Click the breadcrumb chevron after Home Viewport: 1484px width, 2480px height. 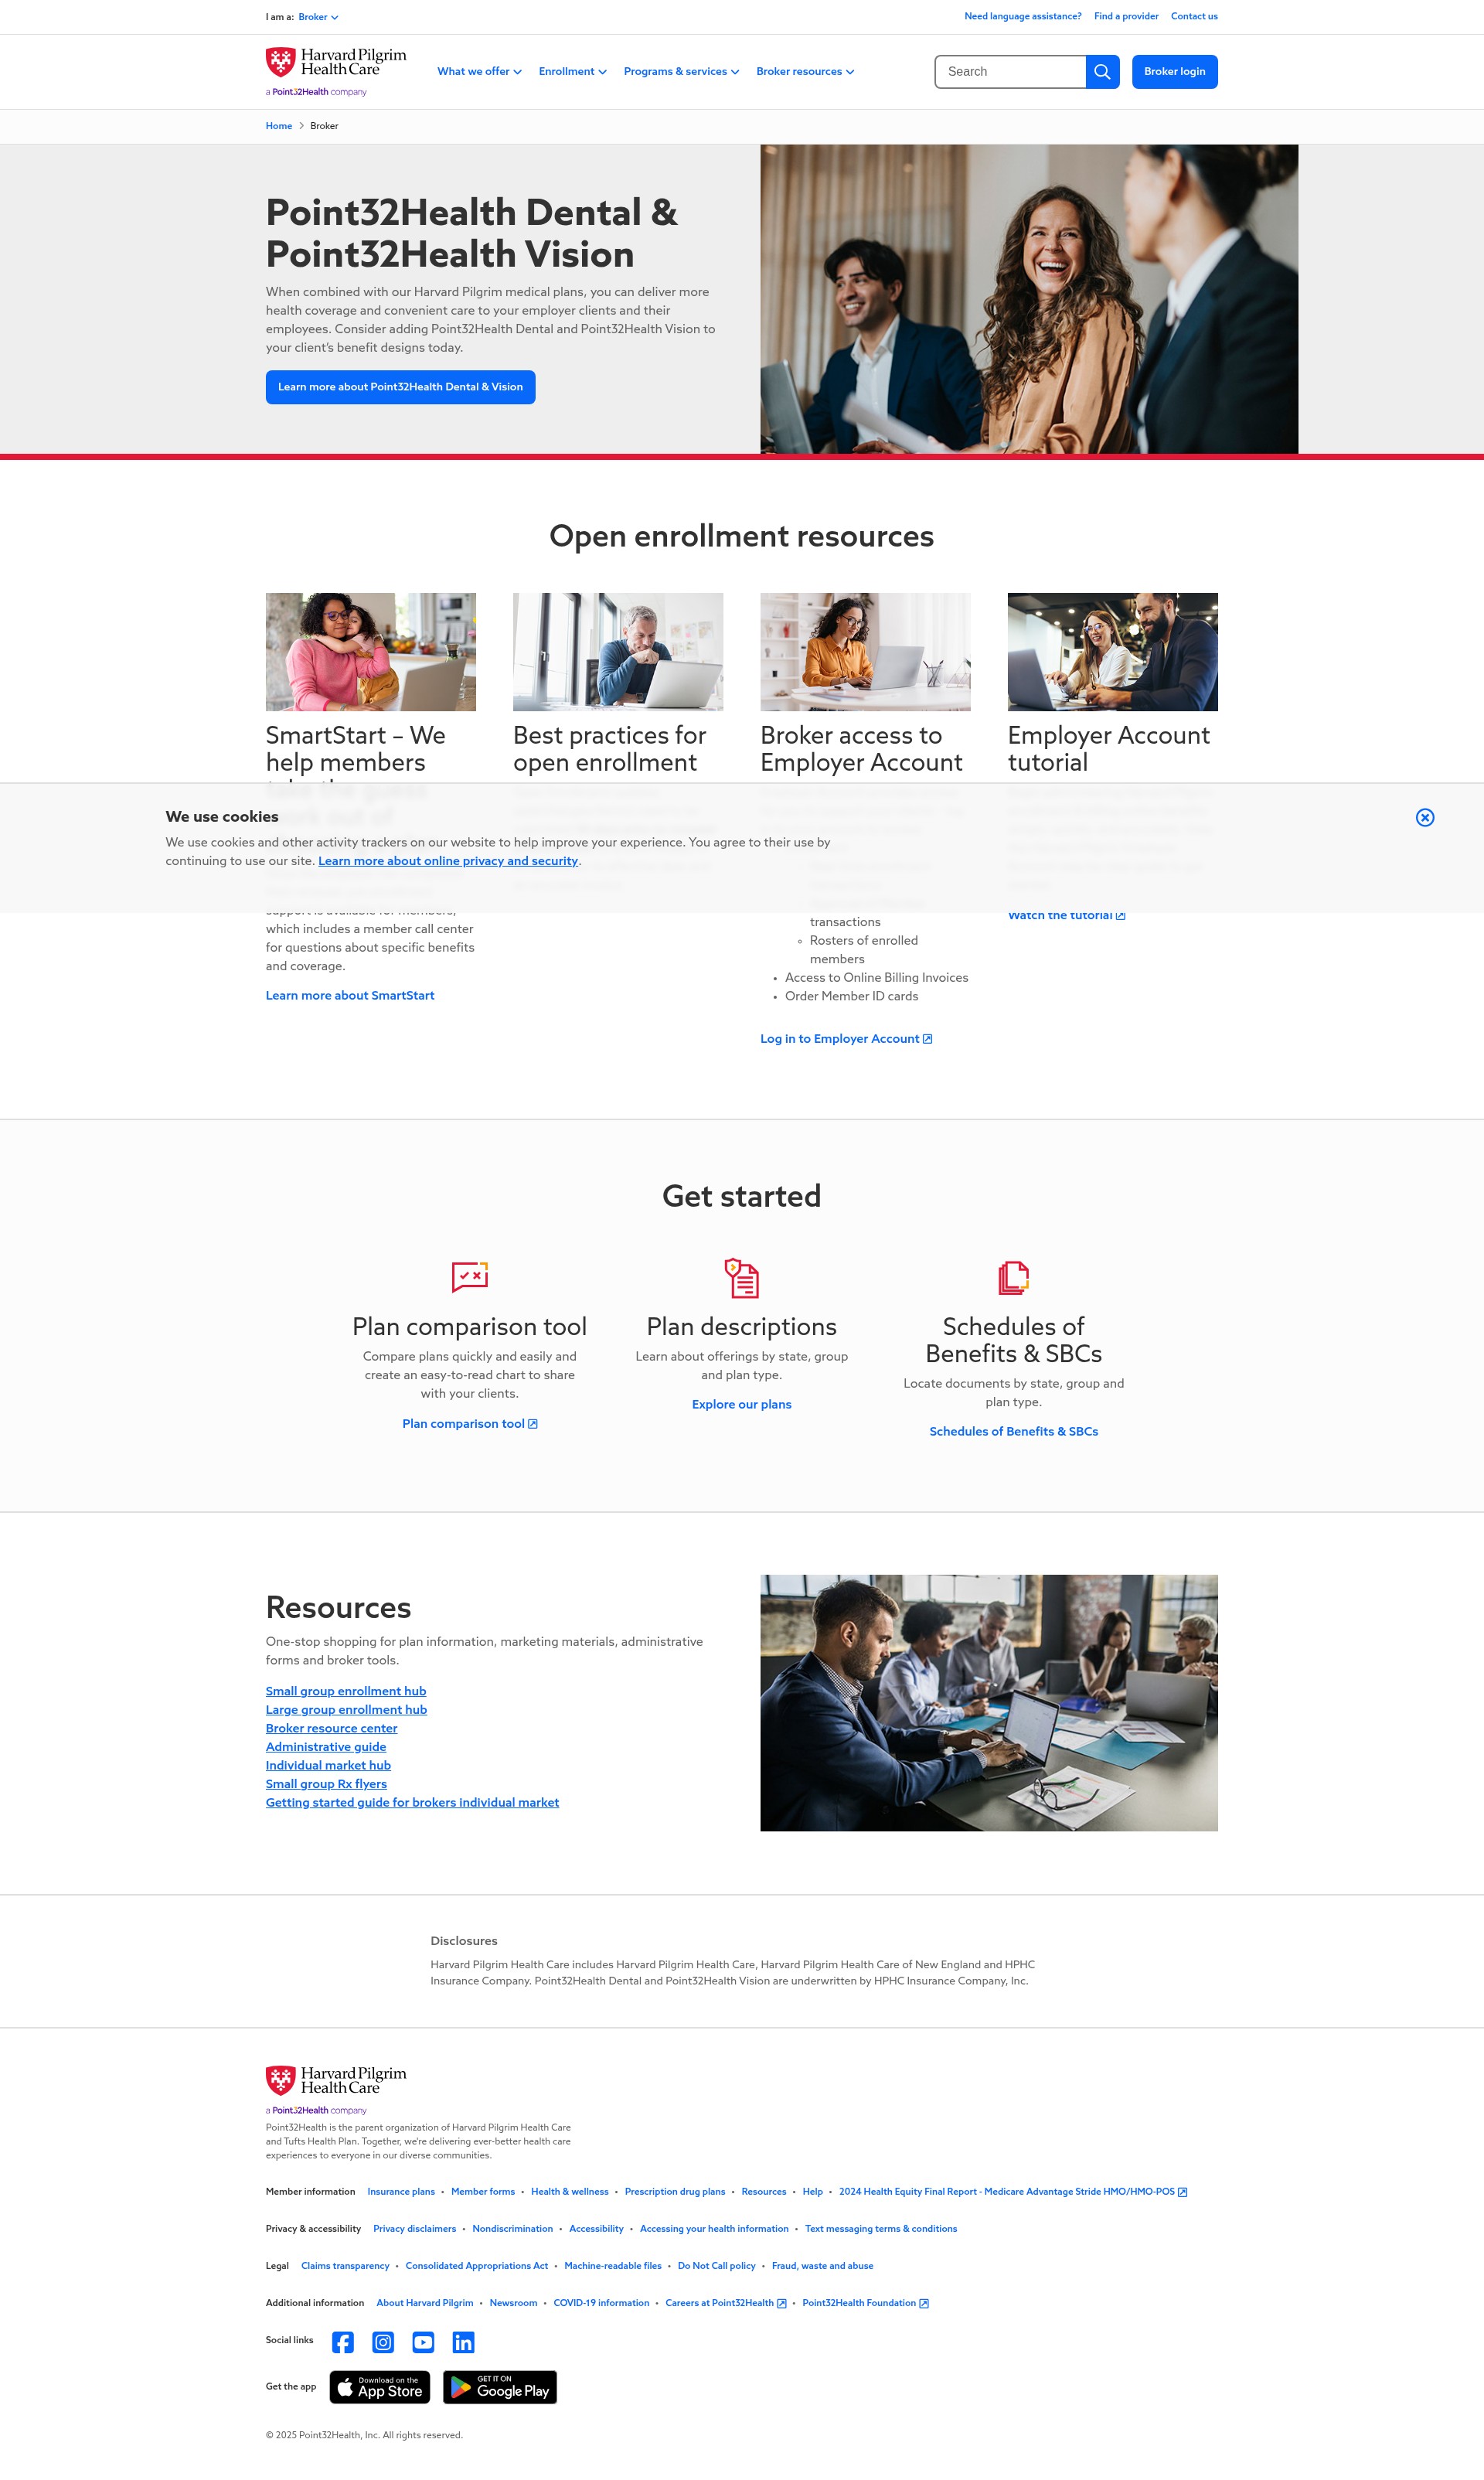coord(301,126)
